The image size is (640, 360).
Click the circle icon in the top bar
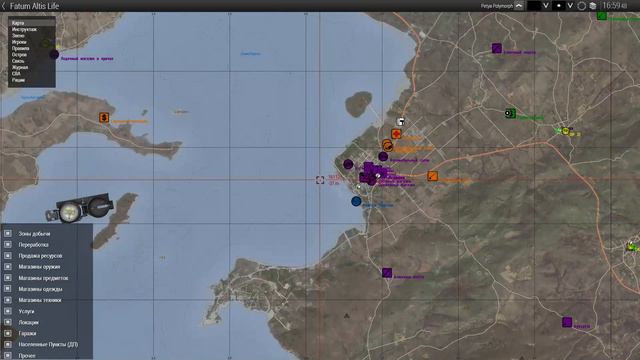click(x=582, y=6)
